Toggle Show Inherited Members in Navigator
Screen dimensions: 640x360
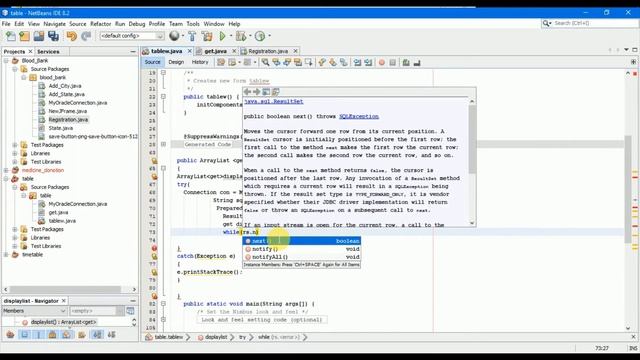[x=10, y=335]
